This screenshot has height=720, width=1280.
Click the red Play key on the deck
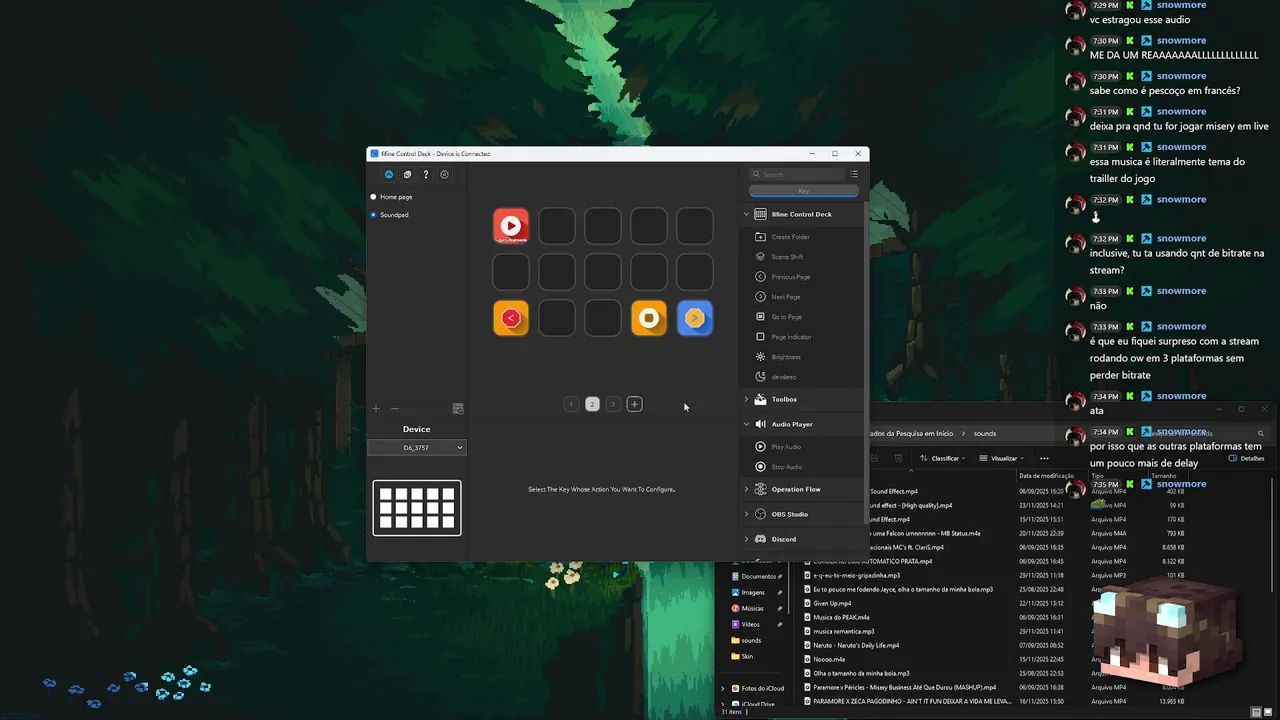(x=511, y=226)
